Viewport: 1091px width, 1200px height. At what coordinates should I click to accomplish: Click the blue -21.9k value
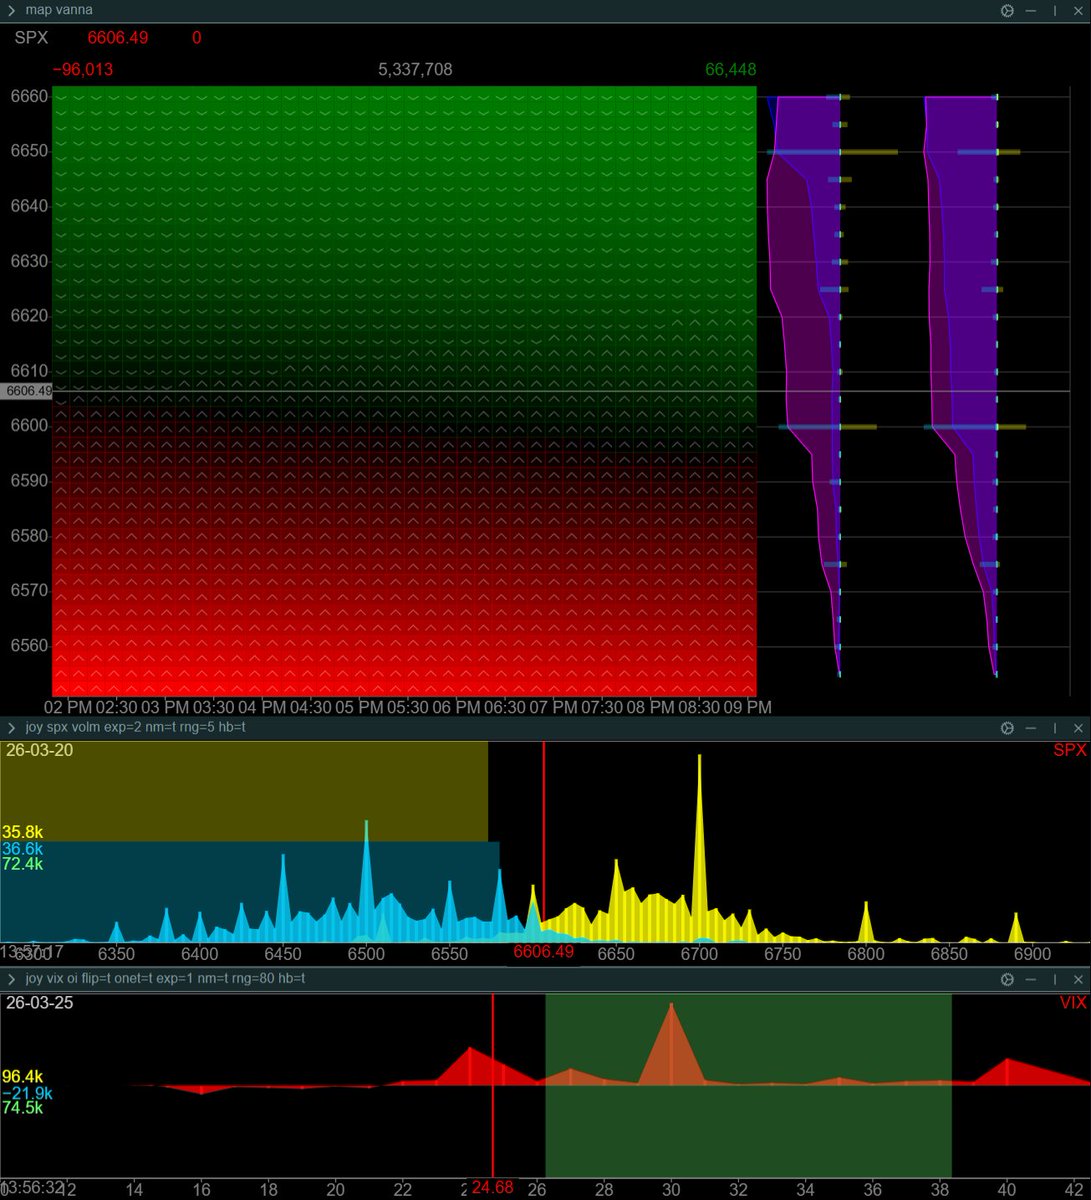[27, 1093]
